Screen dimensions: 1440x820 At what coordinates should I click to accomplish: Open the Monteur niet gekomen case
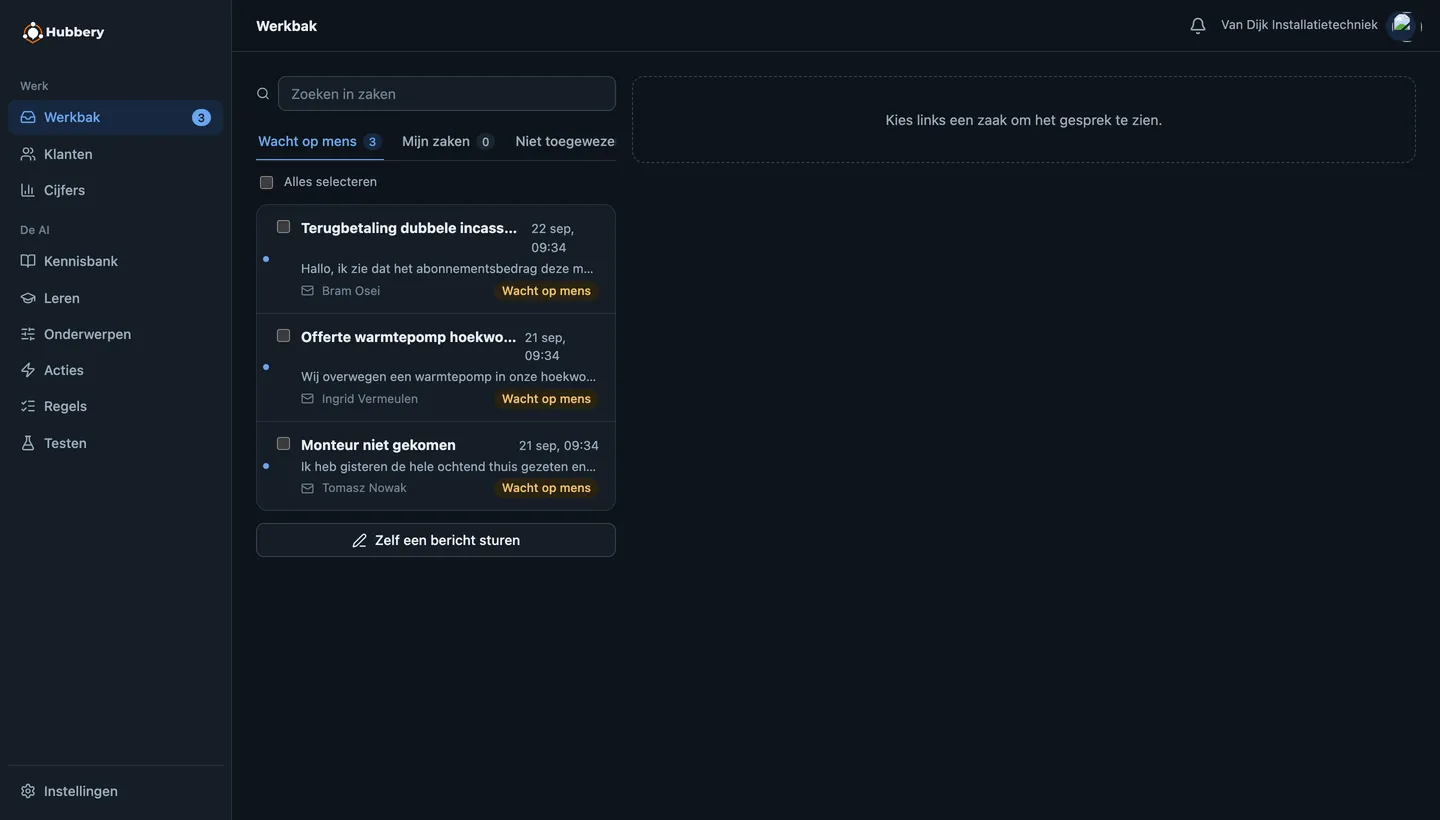(436, 466)
